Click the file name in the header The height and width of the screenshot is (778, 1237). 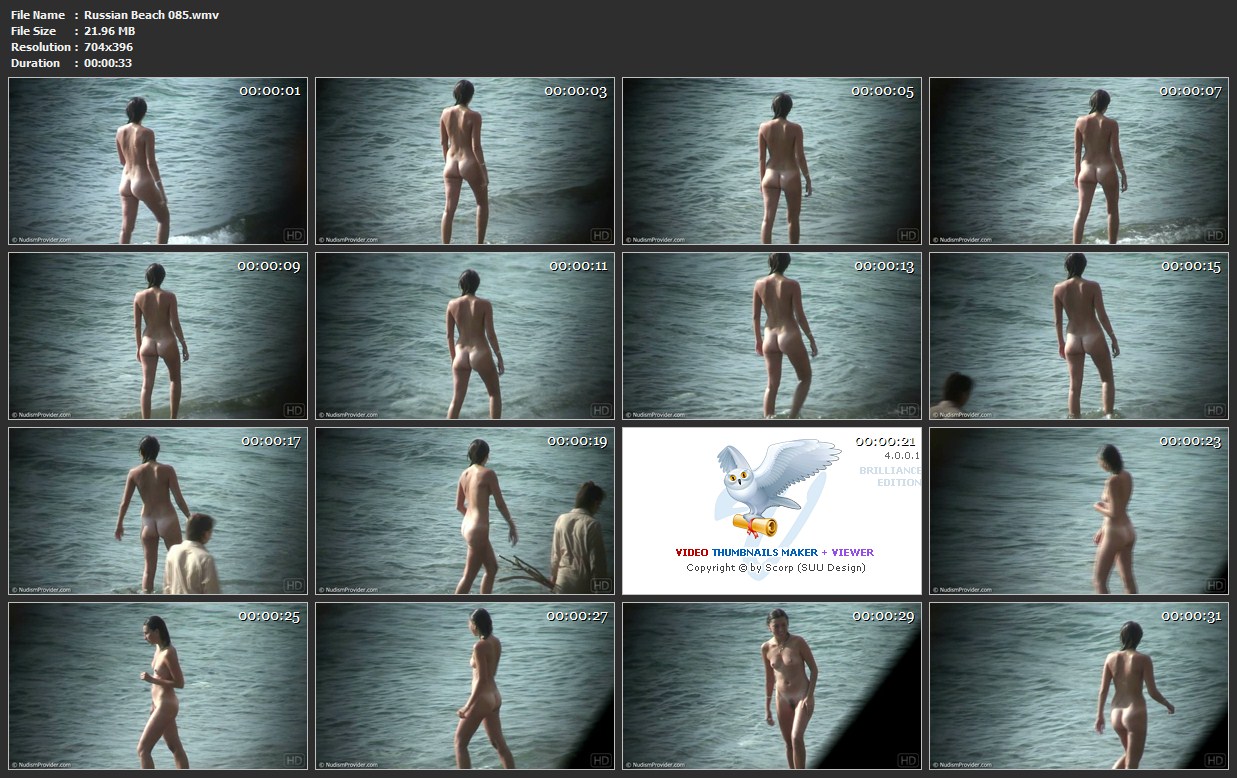(151, 15)
